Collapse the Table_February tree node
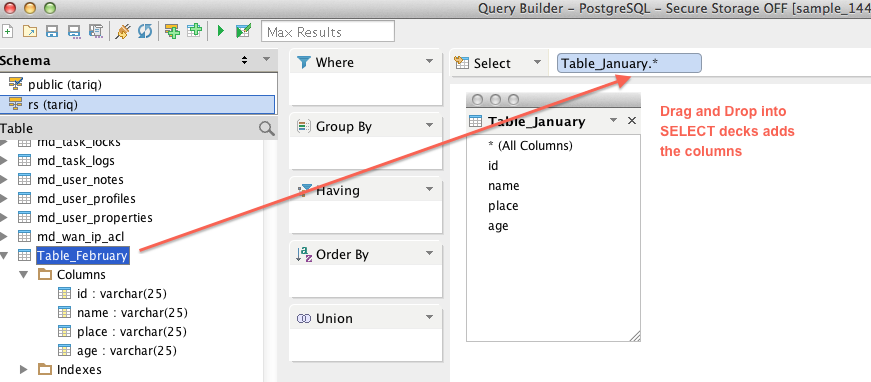The width and height of the screenshot is (871, 382). coord(4,256)
